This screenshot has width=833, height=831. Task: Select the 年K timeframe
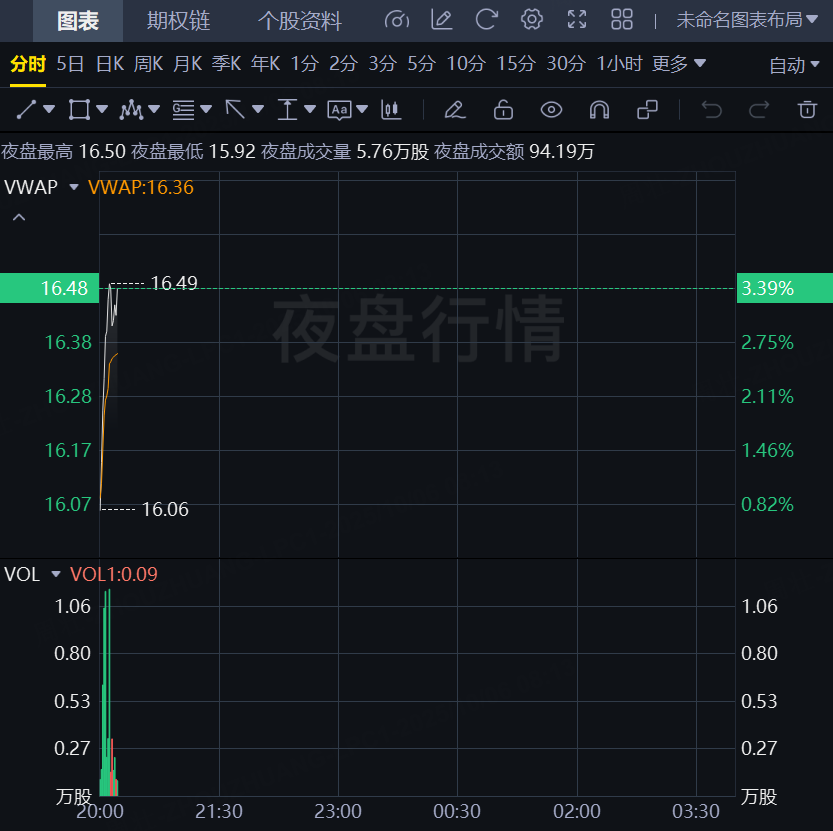click(266, 64)
